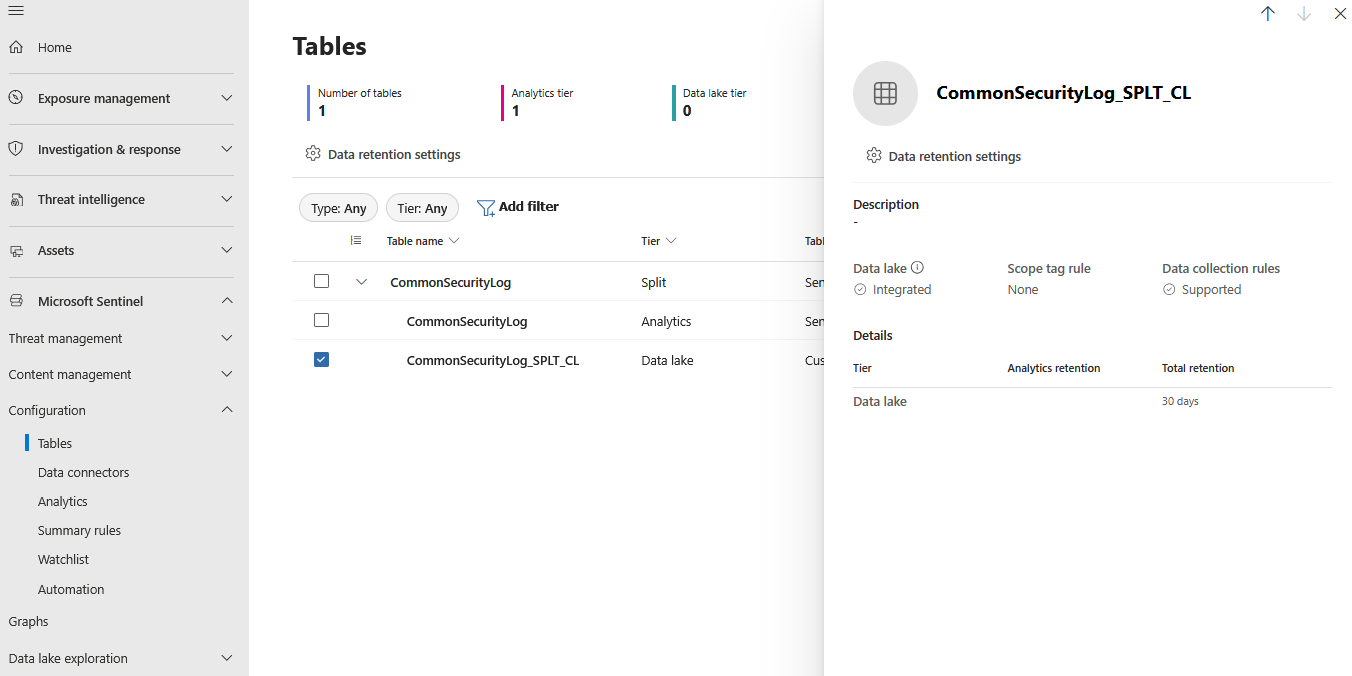Expand Exposure management section chevron
The width and height of the screenshot is (1352, 676).
[x=227, y=98]
